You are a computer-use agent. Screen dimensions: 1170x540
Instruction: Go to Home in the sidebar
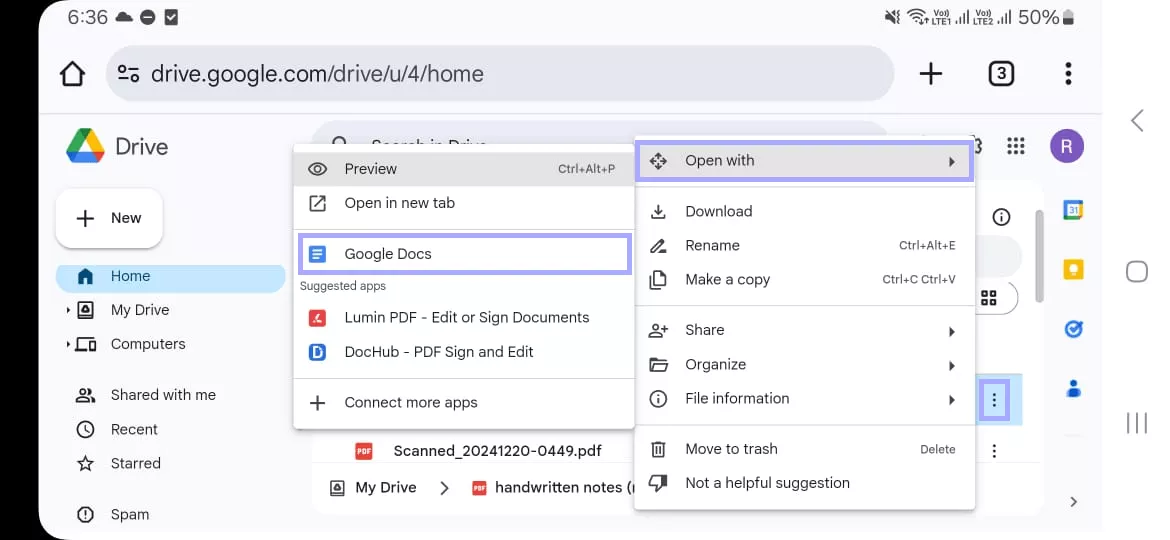click(x=170, y=277)
